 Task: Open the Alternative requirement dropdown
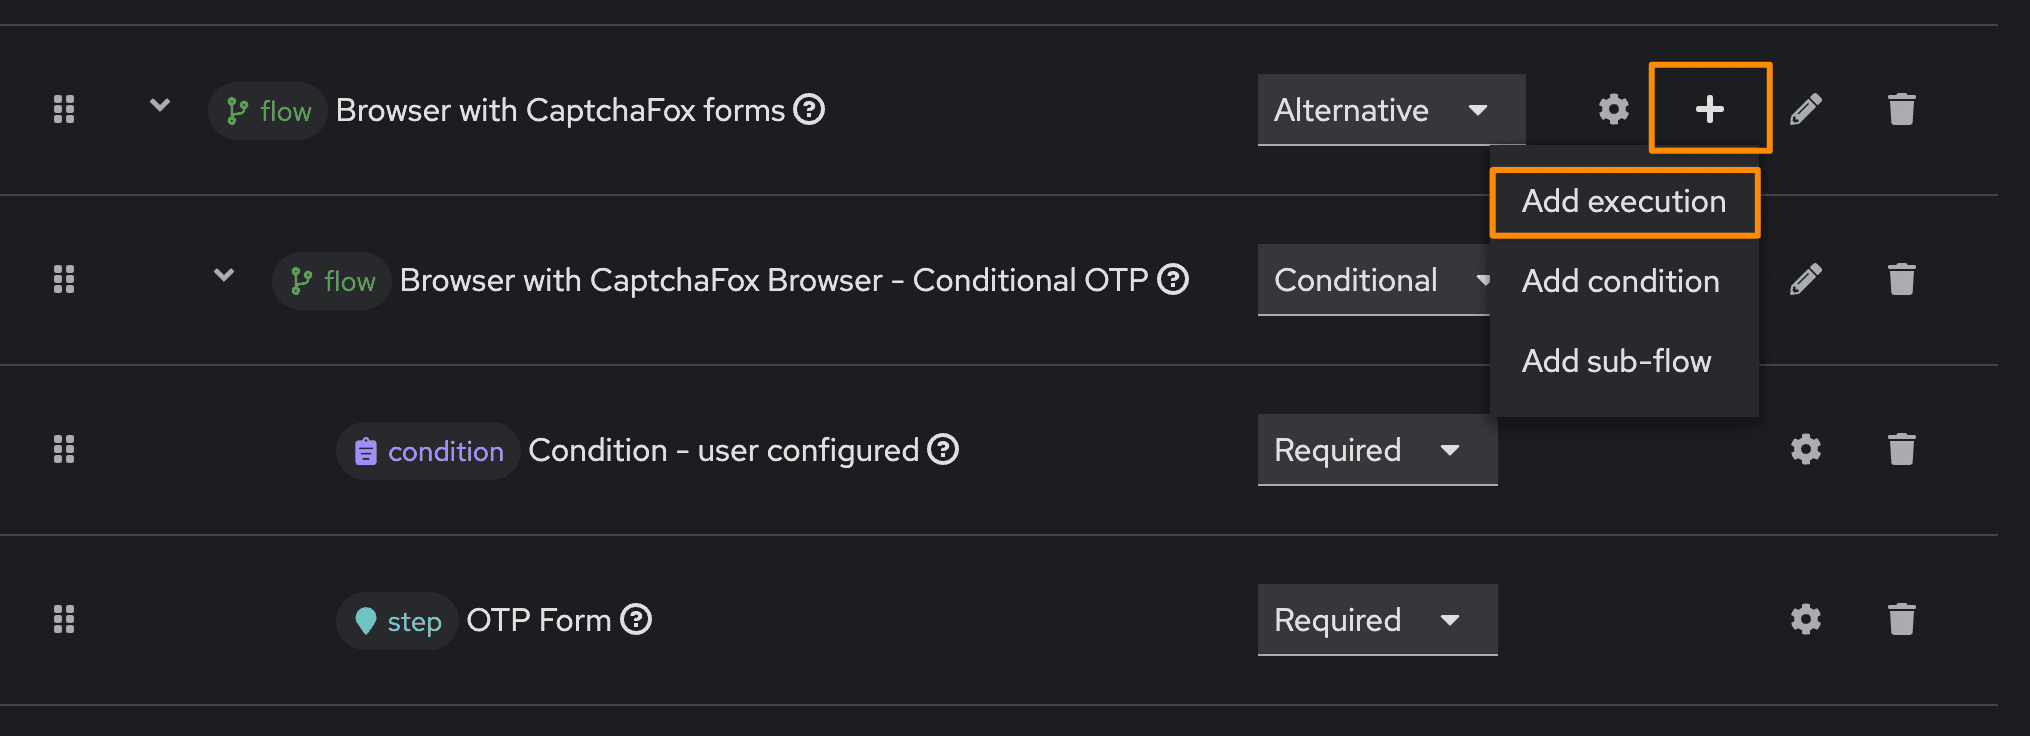coord(1390,110)
